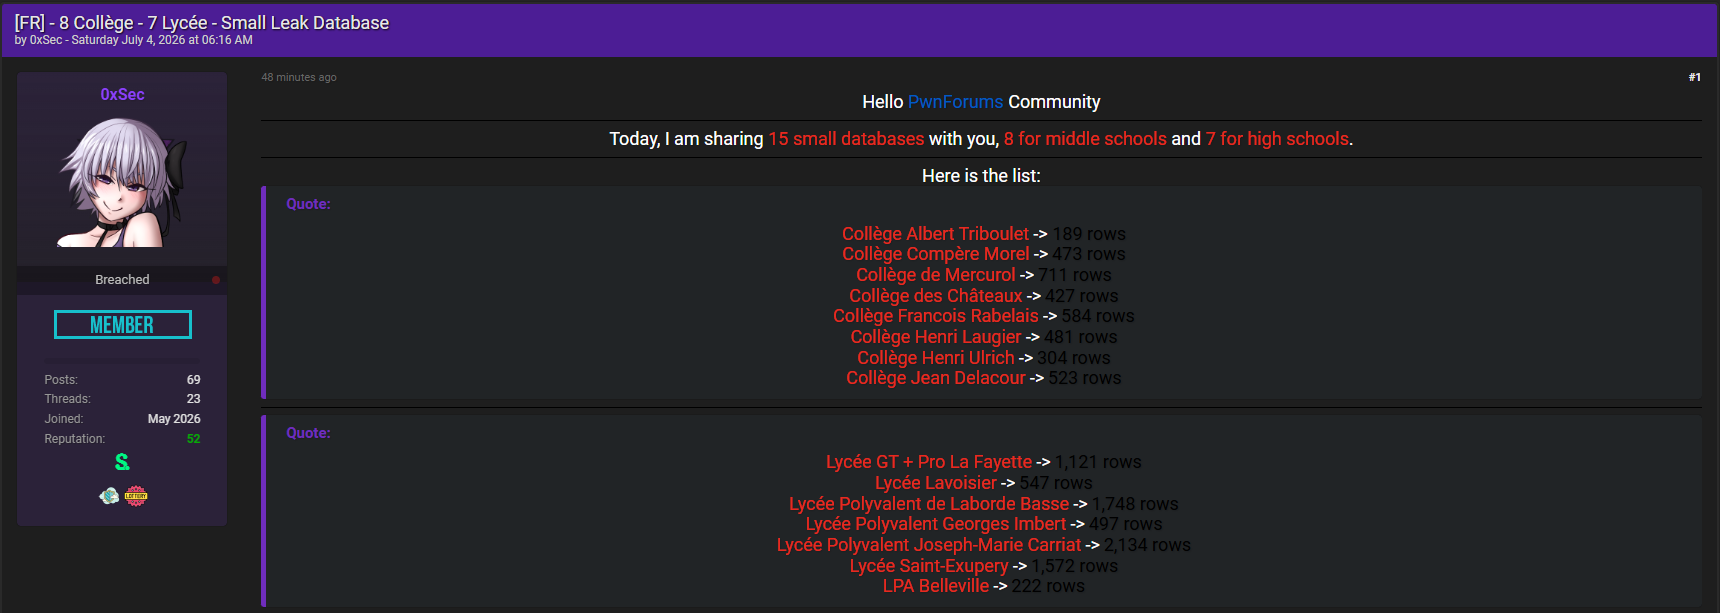The image size is (1720, 613).
Task: Click the Lottery award badge icon
Action: (136, 496)
